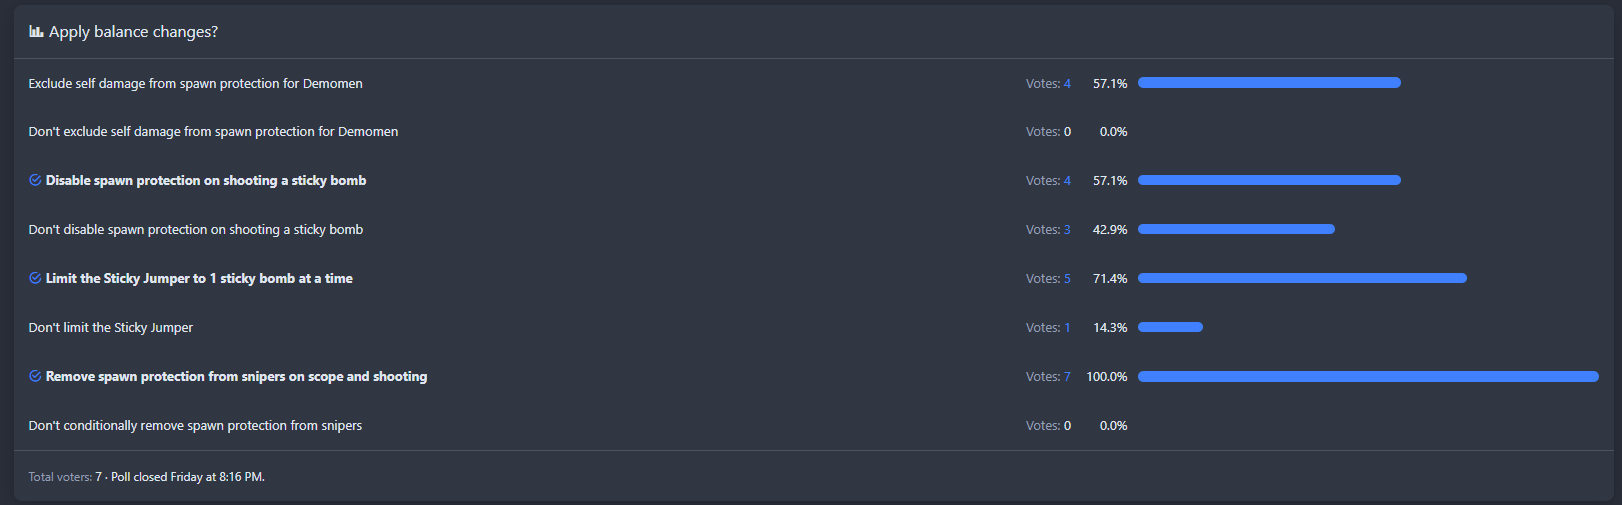
Task: Click checkmark icon beside Disable spawn protection
Action: coord(35,180)
